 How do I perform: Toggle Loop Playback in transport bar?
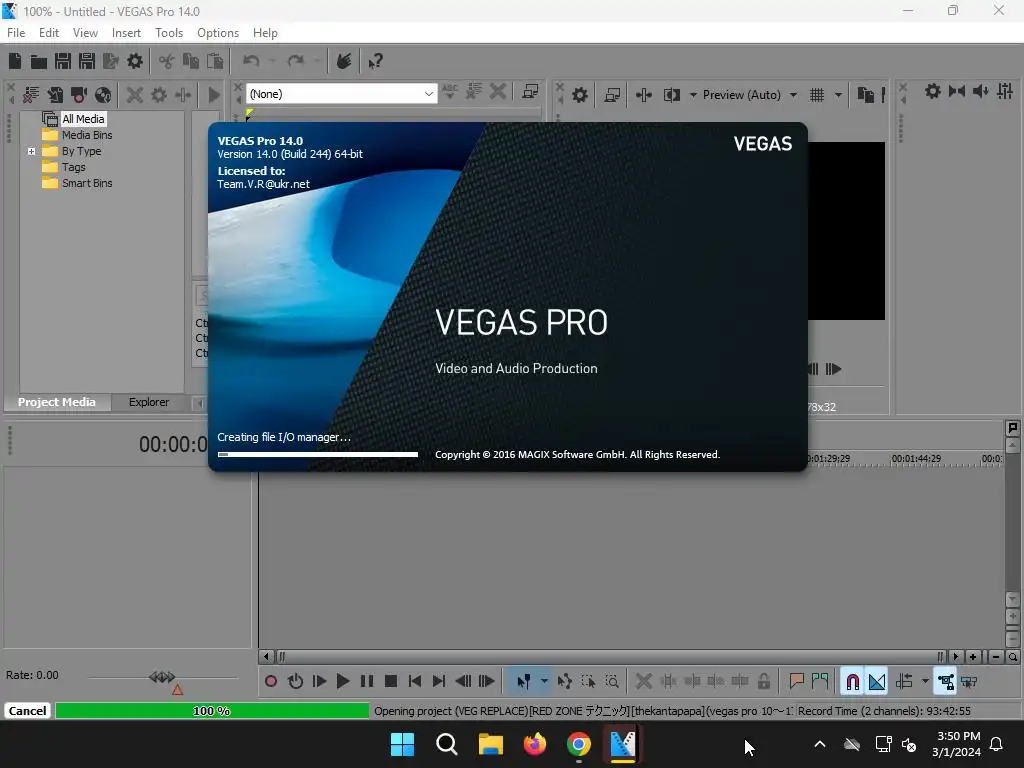pos(295,682)
